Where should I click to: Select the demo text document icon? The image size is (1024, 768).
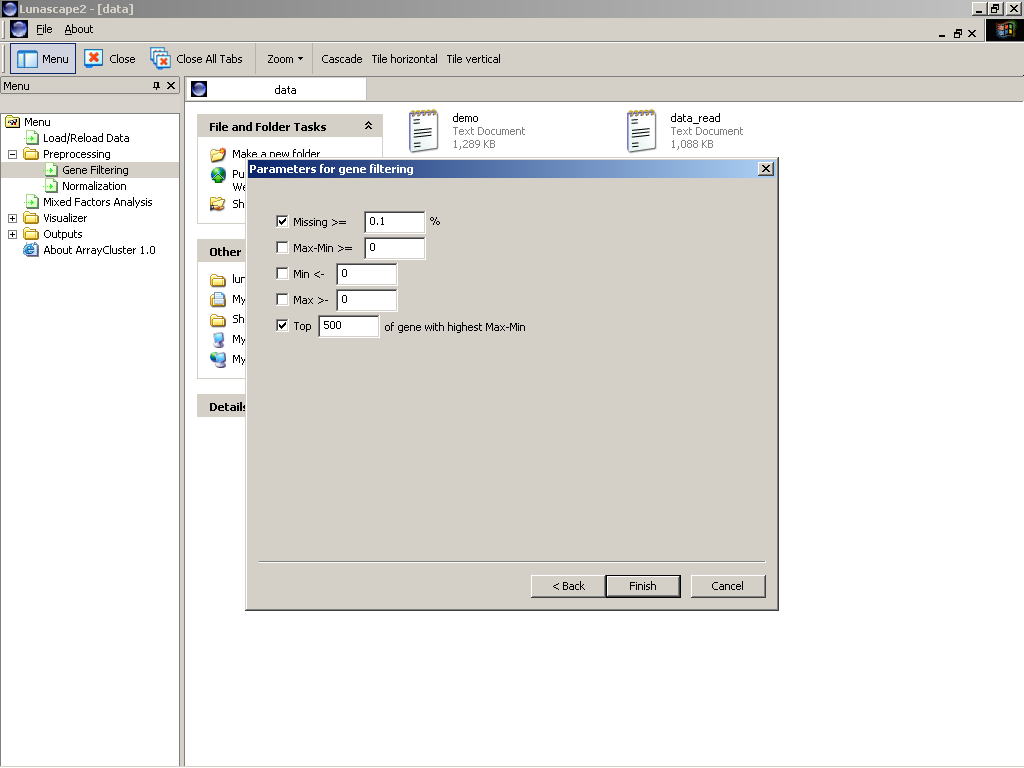pyautogui.click(x=423, y=131)
